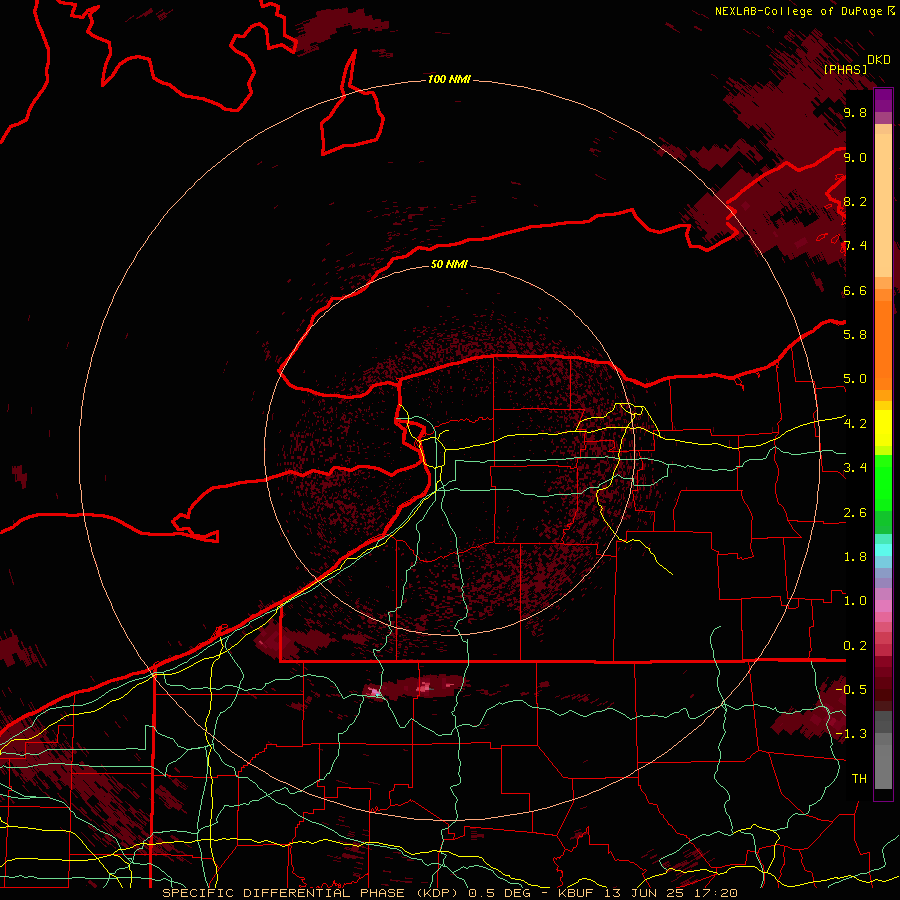900x900 pixels.
Task: Pick the bright green segment of the color bar
Action: tap(883, 481)
